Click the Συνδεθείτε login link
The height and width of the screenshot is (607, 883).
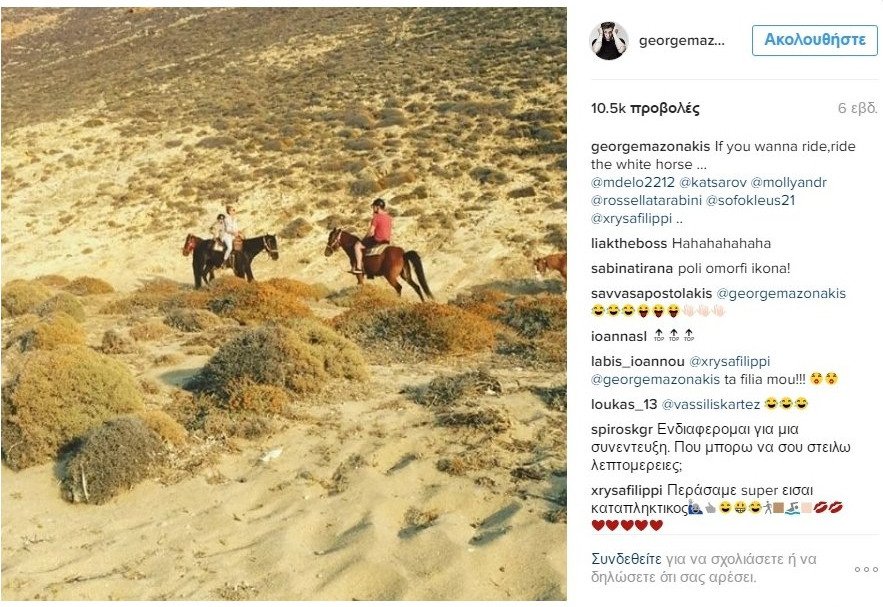626,559
